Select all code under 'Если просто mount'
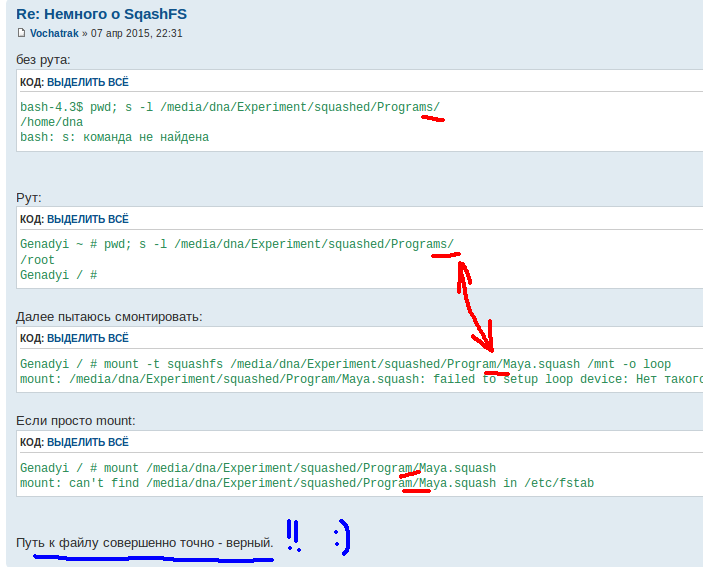Screen dimensions: 703x567 [x=88, y=442]
